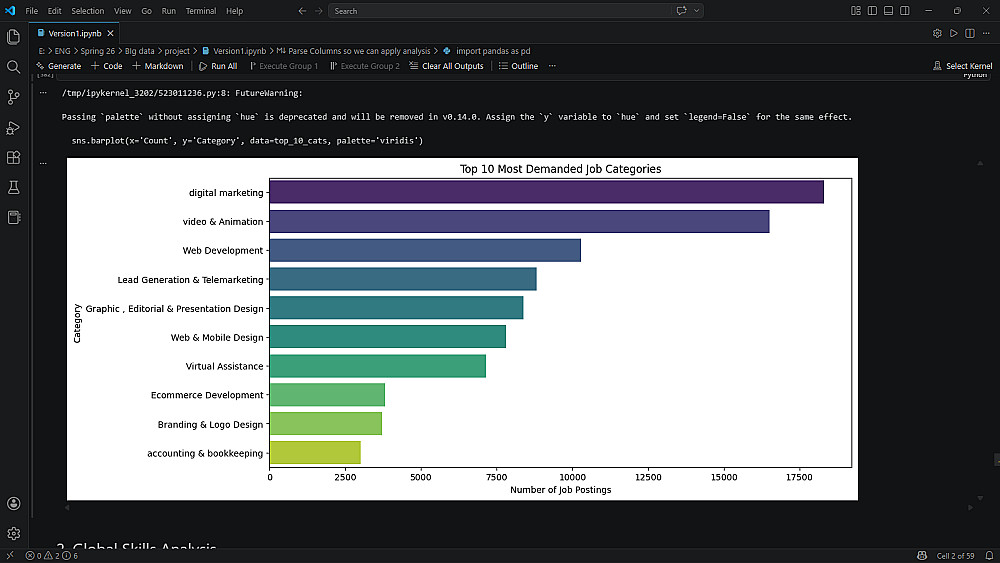The width and height of the screenshot is (1000, 563).
Task: Open the Extensions view
Action: (14, 157)
